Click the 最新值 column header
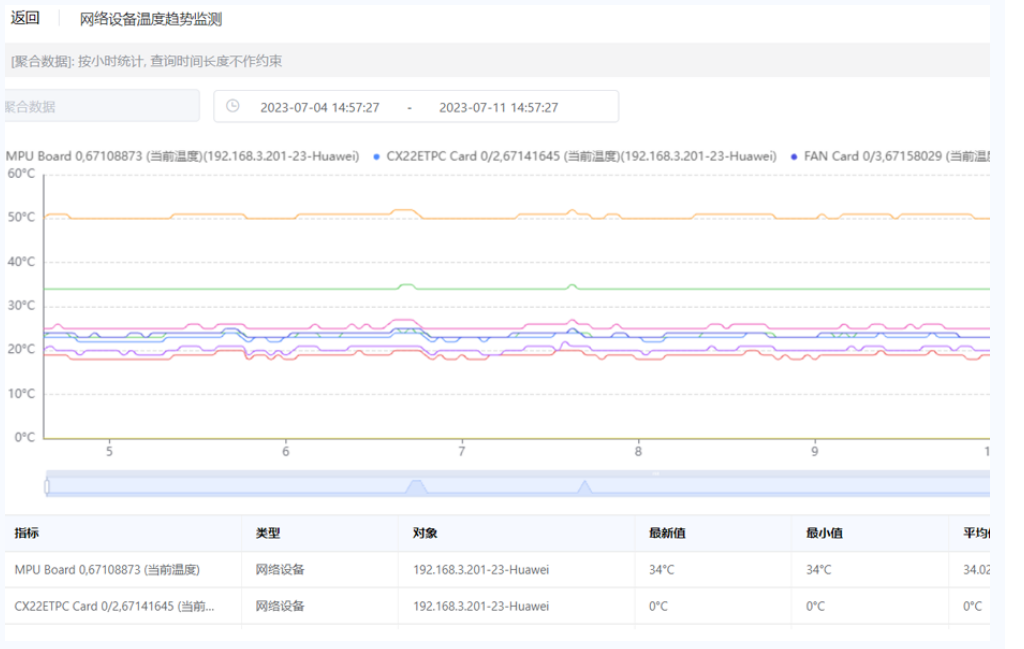The image size is (1024, 649). coord(666,533)
